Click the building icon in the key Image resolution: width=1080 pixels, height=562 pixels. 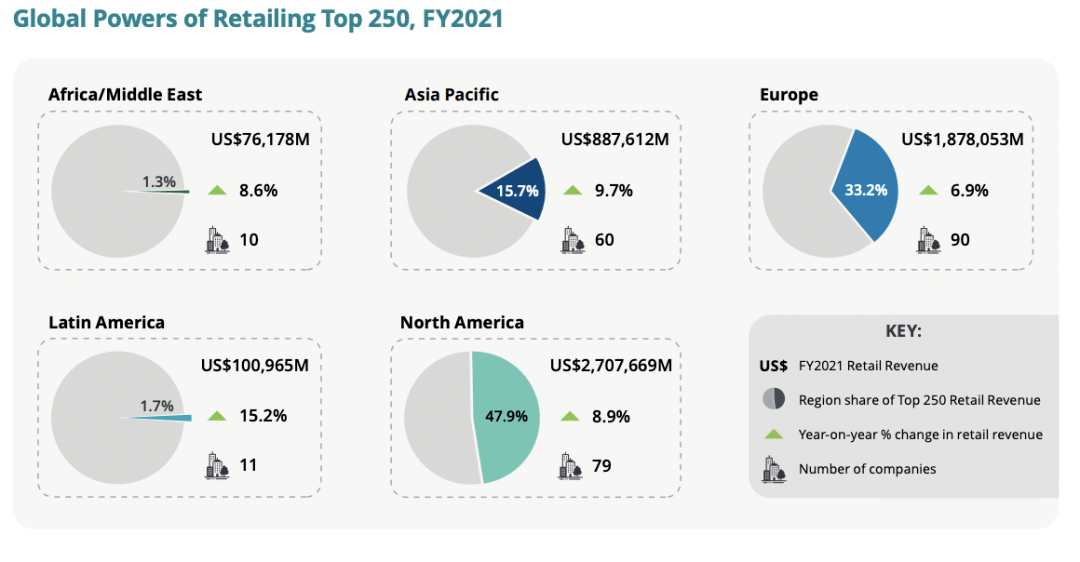click(x=774, y=468)
